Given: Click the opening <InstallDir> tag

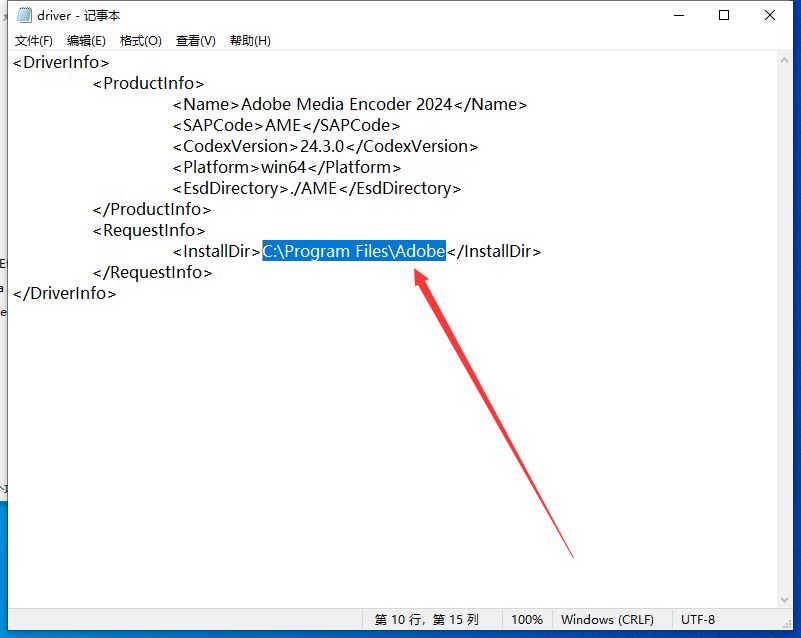Looking at the screenshot, I should click(x=217, y=251).
